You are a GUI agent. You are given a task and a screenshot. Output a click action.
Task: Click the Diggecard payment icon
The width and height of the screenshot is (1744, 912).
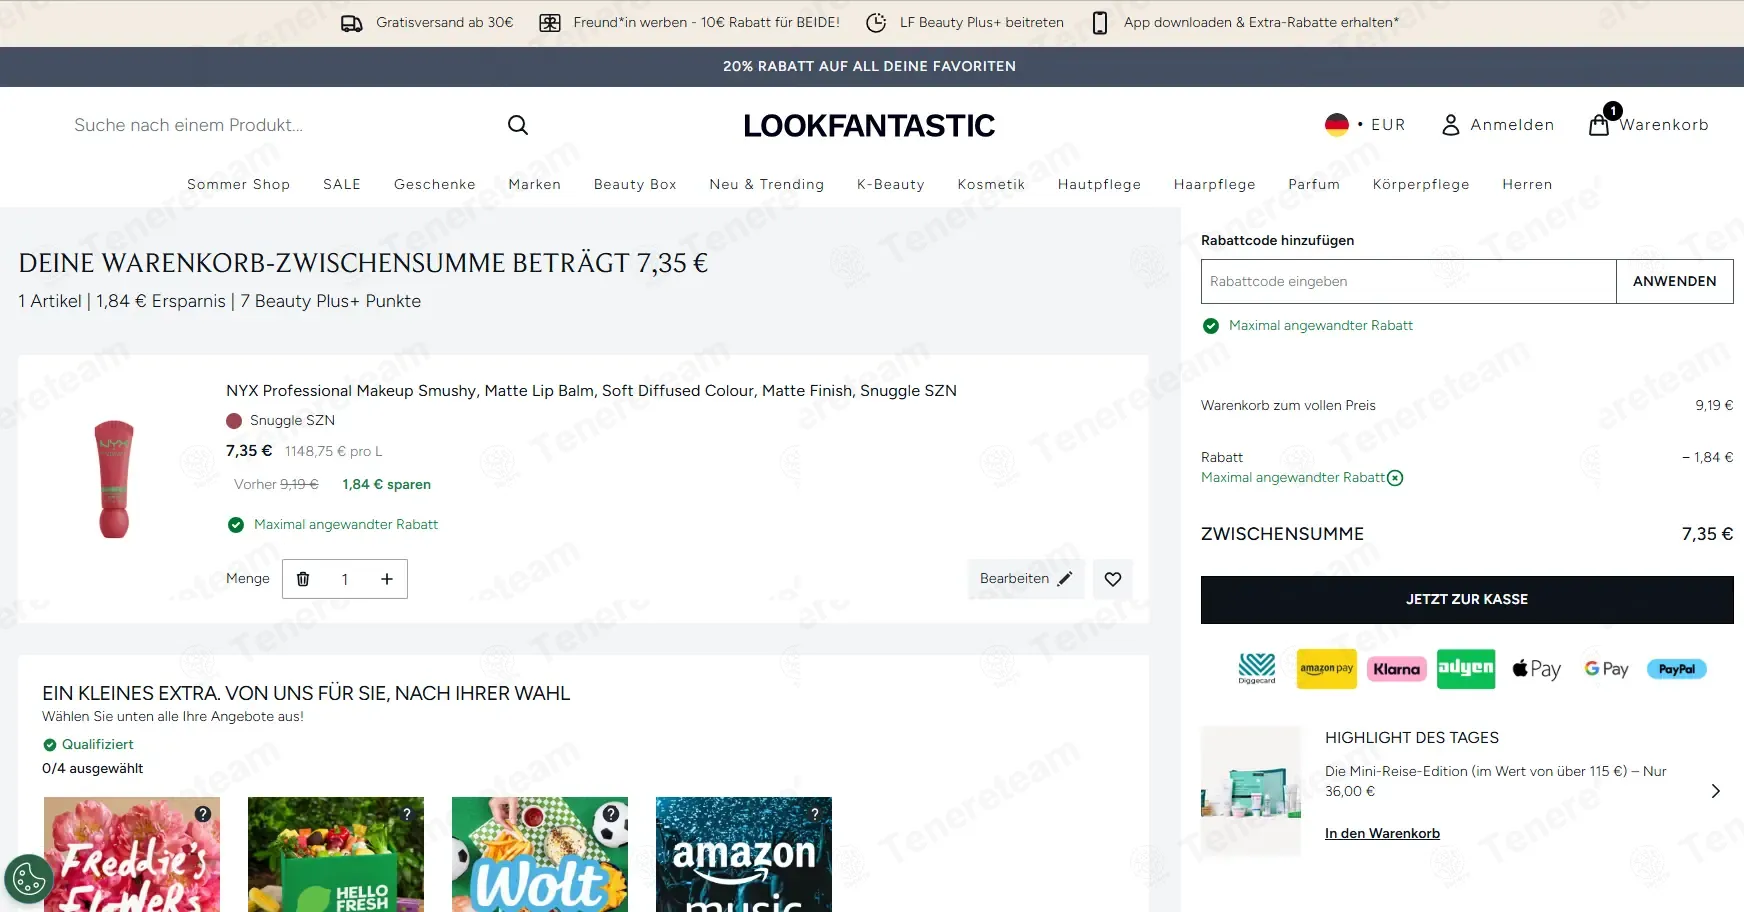1257,669
